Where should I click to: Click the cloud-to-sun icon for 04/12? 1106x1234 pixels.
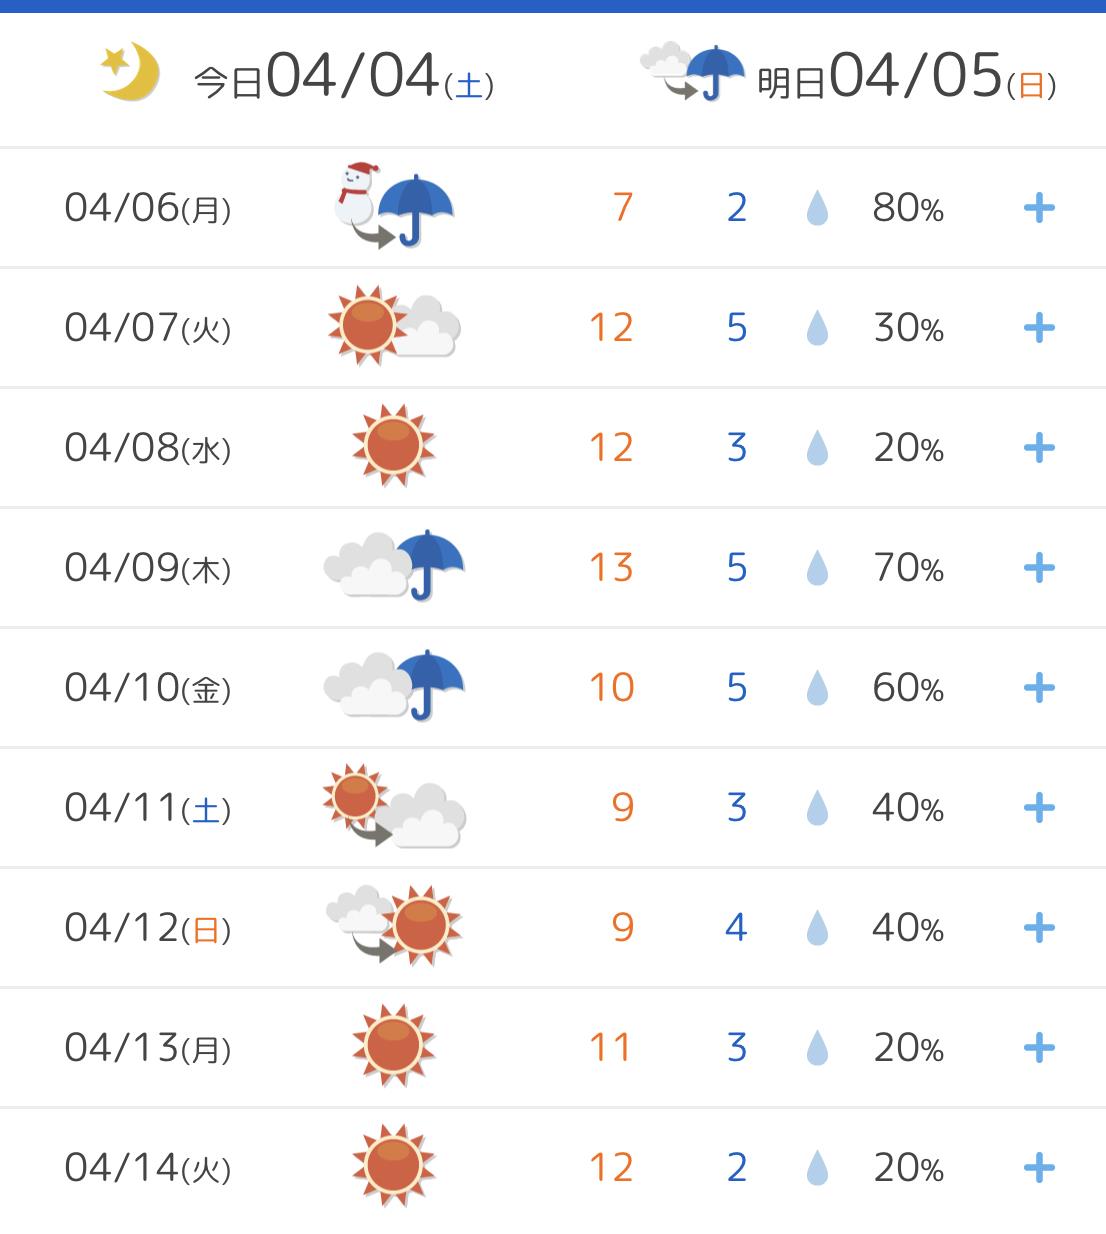coord(394,925)
